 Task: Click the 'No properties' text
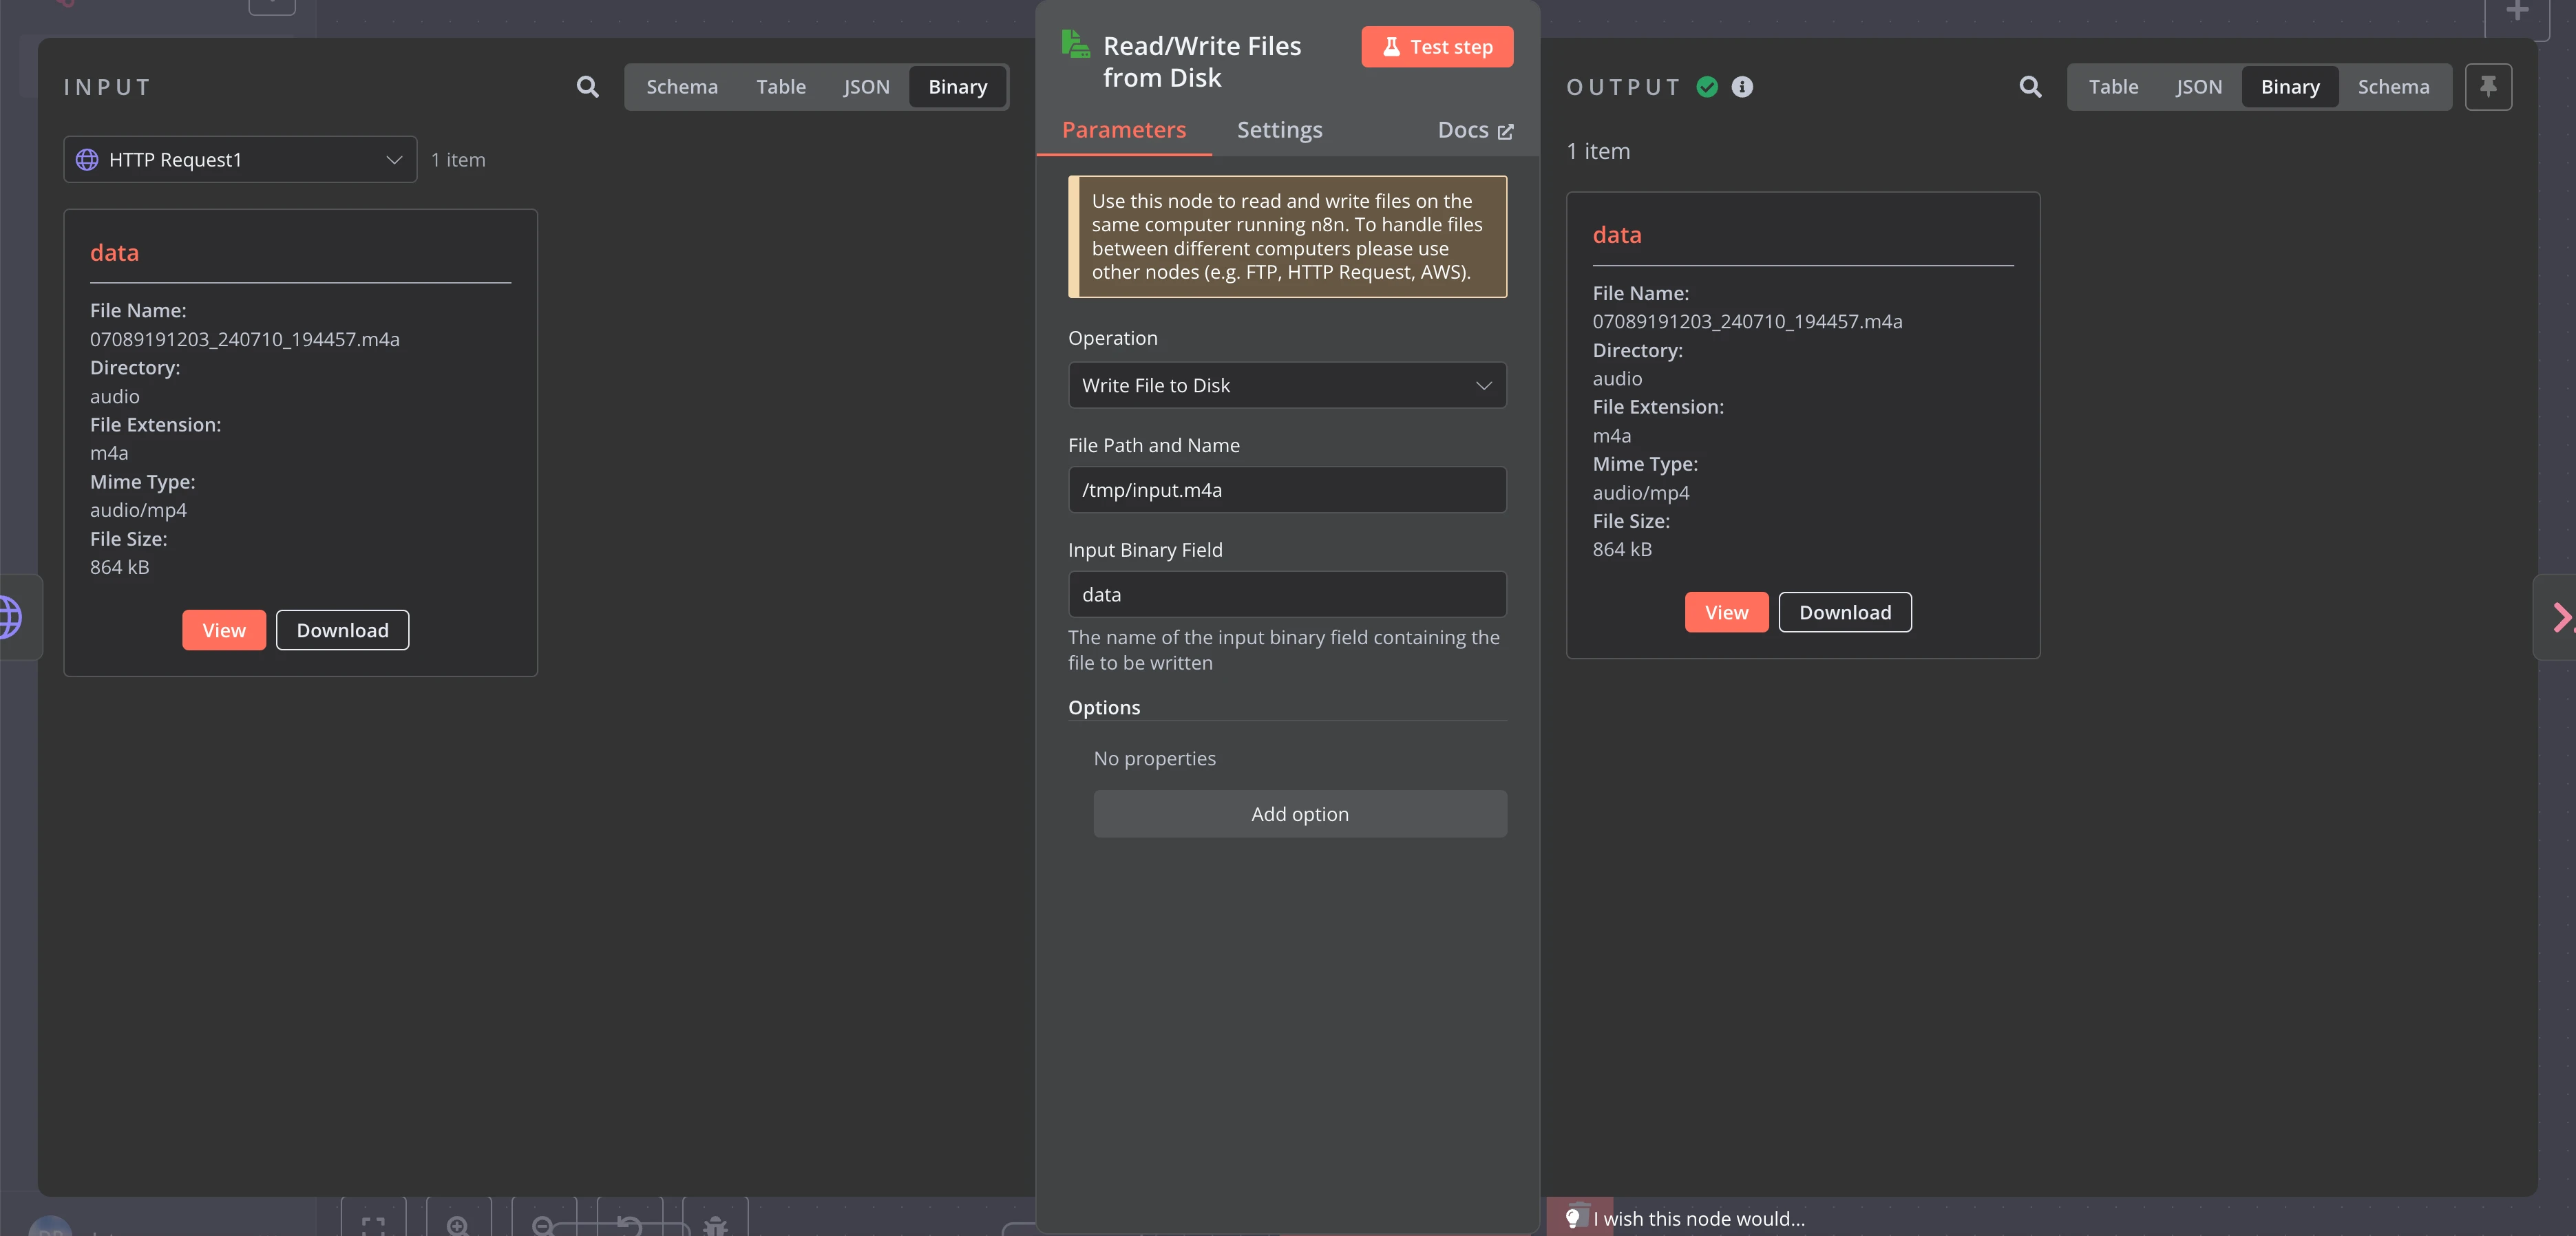pos(1154,758)
